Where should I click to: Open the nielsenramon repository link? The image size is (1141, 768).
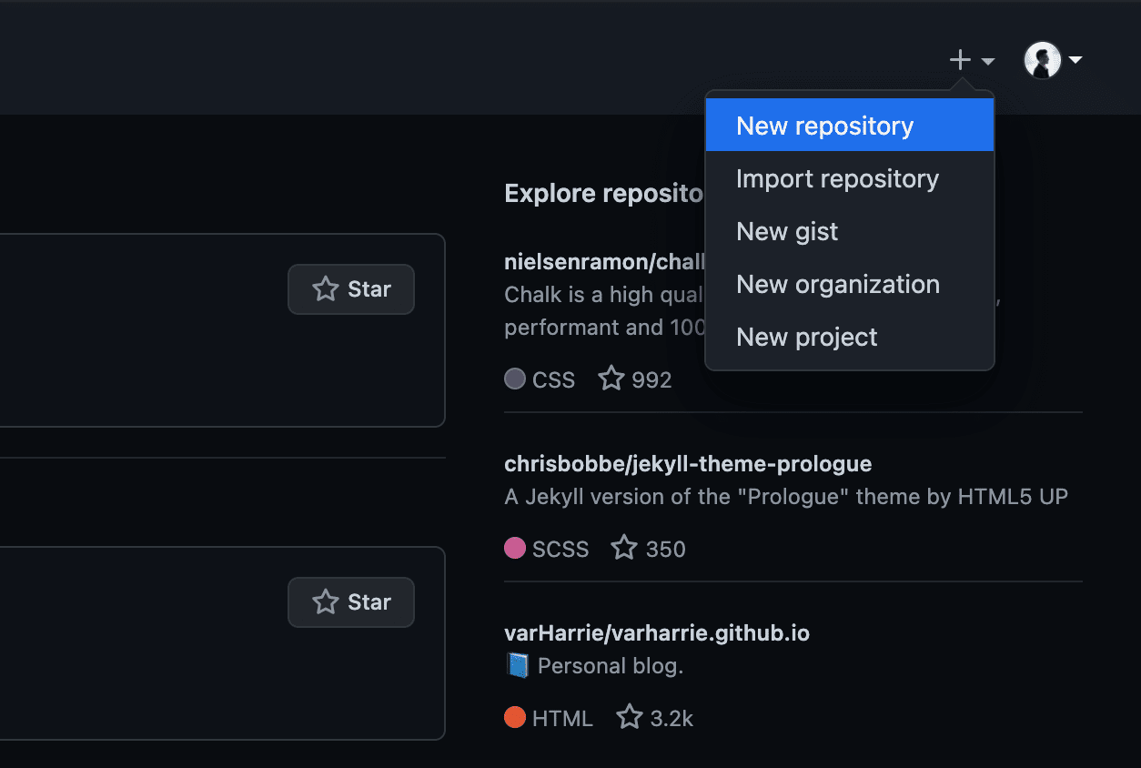(604, 262)
